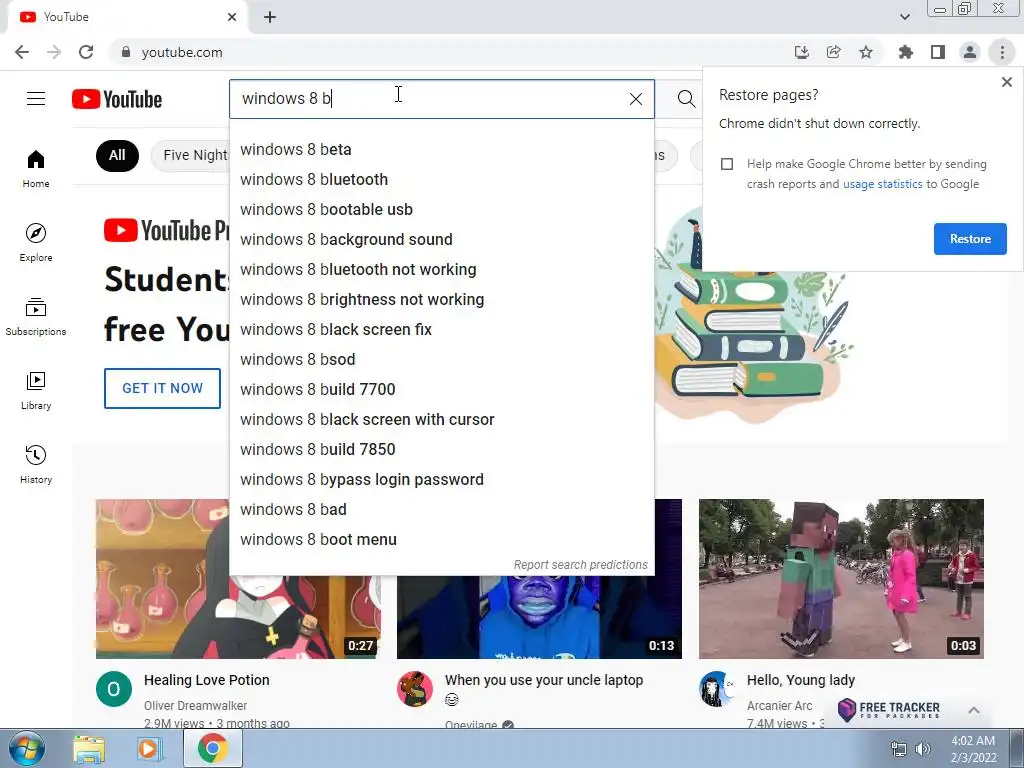This screenshot has width=1024, height=768.
Task: Click the lock site info icon
Action: pyautogui.click(x=126, y=52)
